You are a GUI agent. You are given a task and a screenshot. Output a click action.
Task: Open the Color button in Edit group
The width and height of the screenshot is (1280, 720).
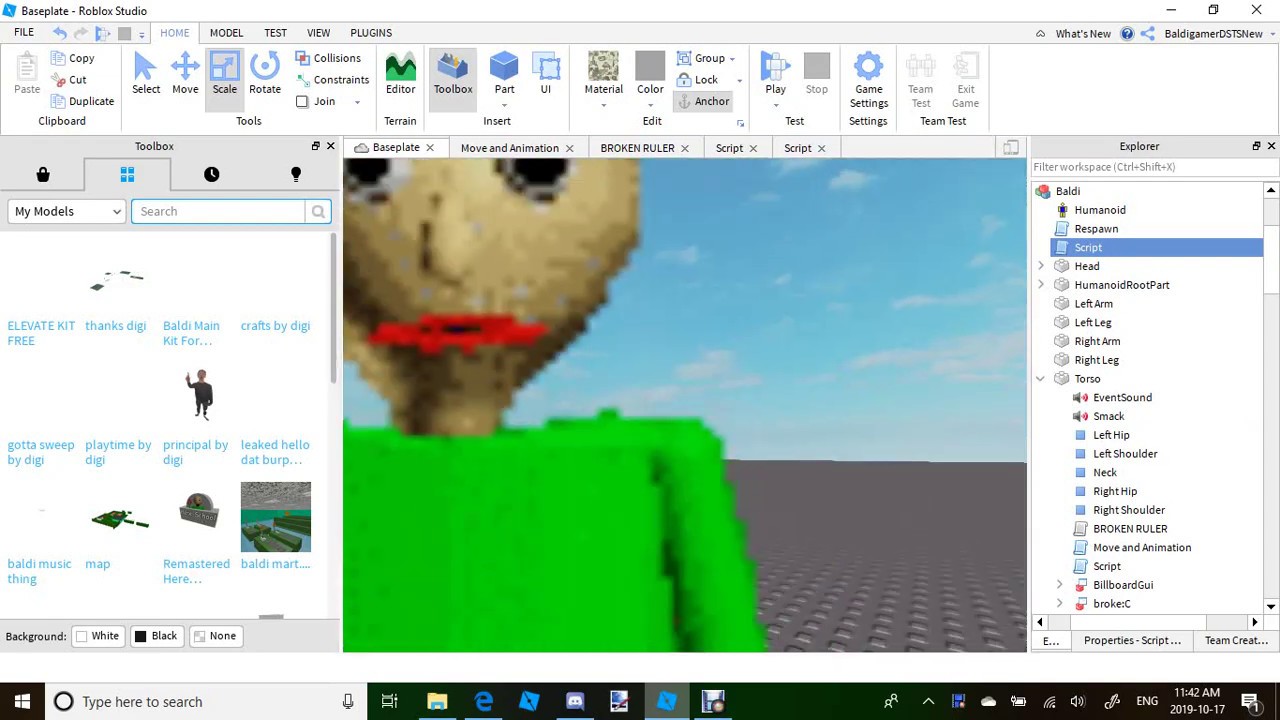coord(650,74)
